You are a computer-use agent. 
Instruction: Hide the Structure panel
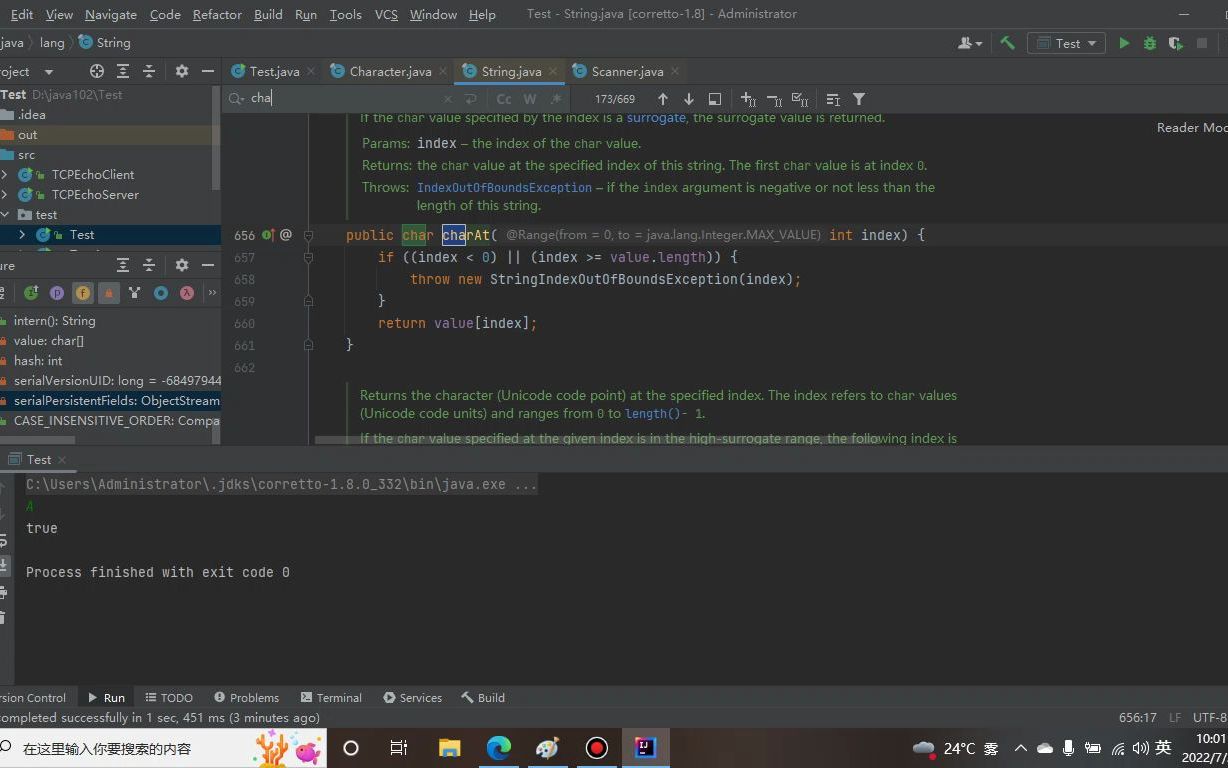tap(208, 265)
